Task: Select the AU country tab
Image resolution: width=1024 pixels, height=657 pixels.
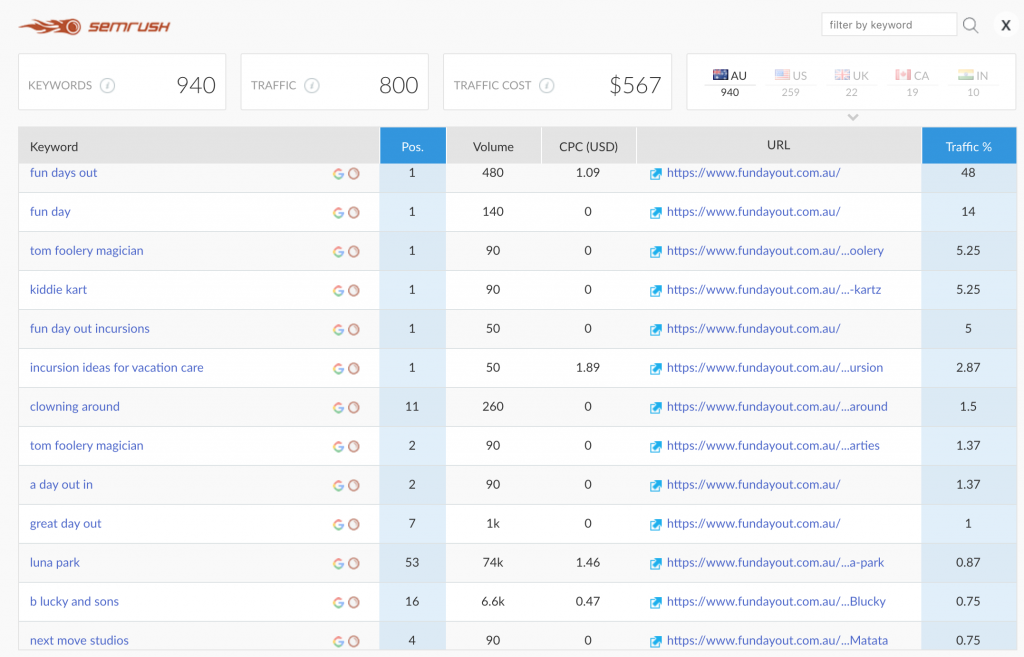Action: coord(729,83)
